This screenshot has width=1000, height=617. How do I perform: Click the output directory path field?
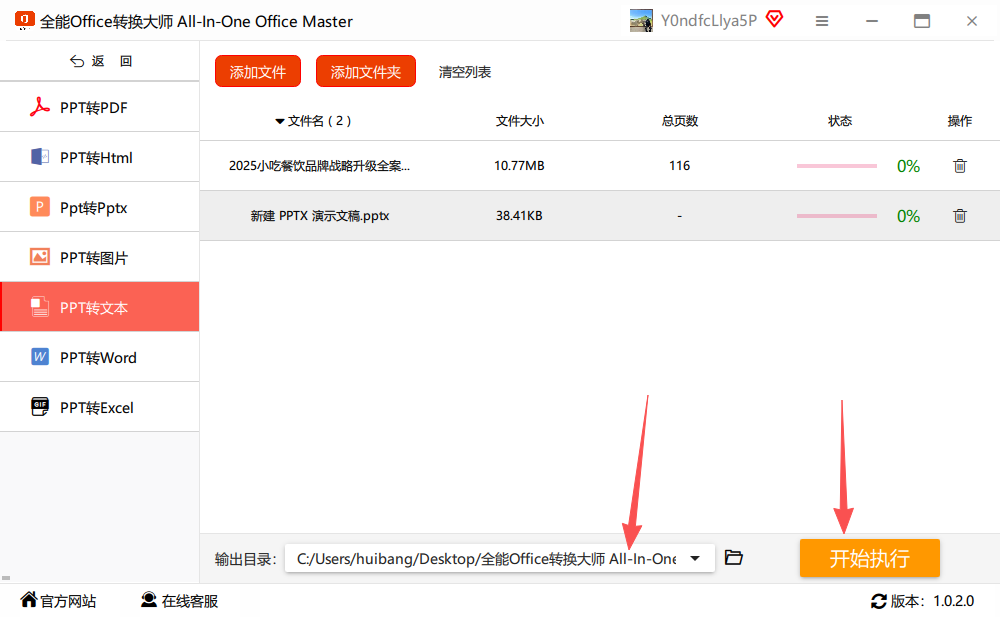click(499, 558)
